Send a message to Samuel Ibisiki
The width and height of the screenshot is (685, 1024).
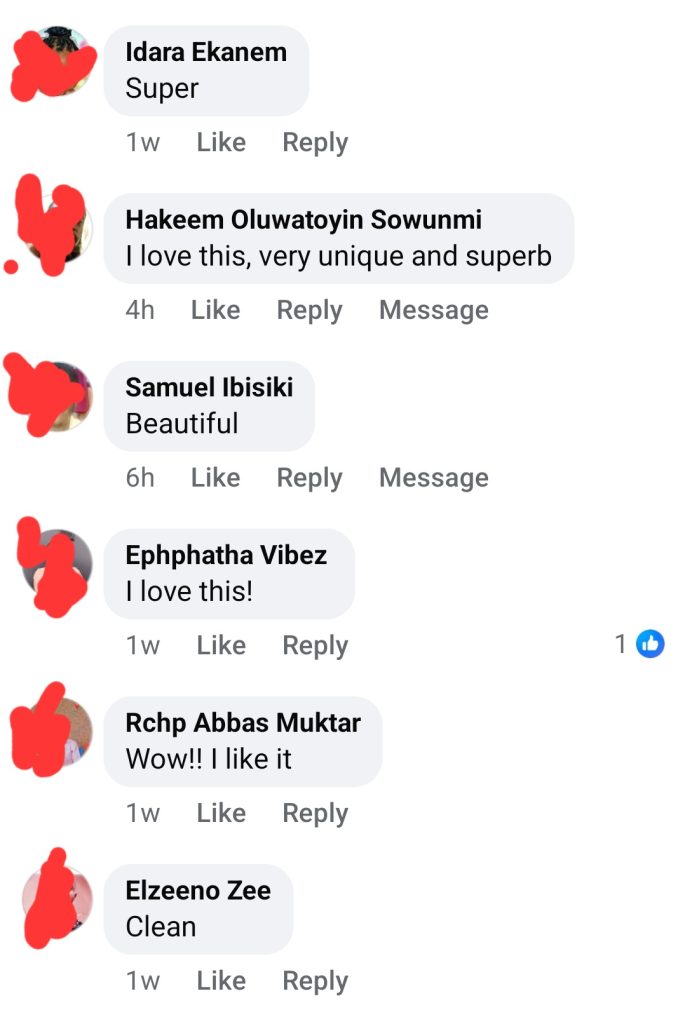pyautogui.click(x=433, y=479)
